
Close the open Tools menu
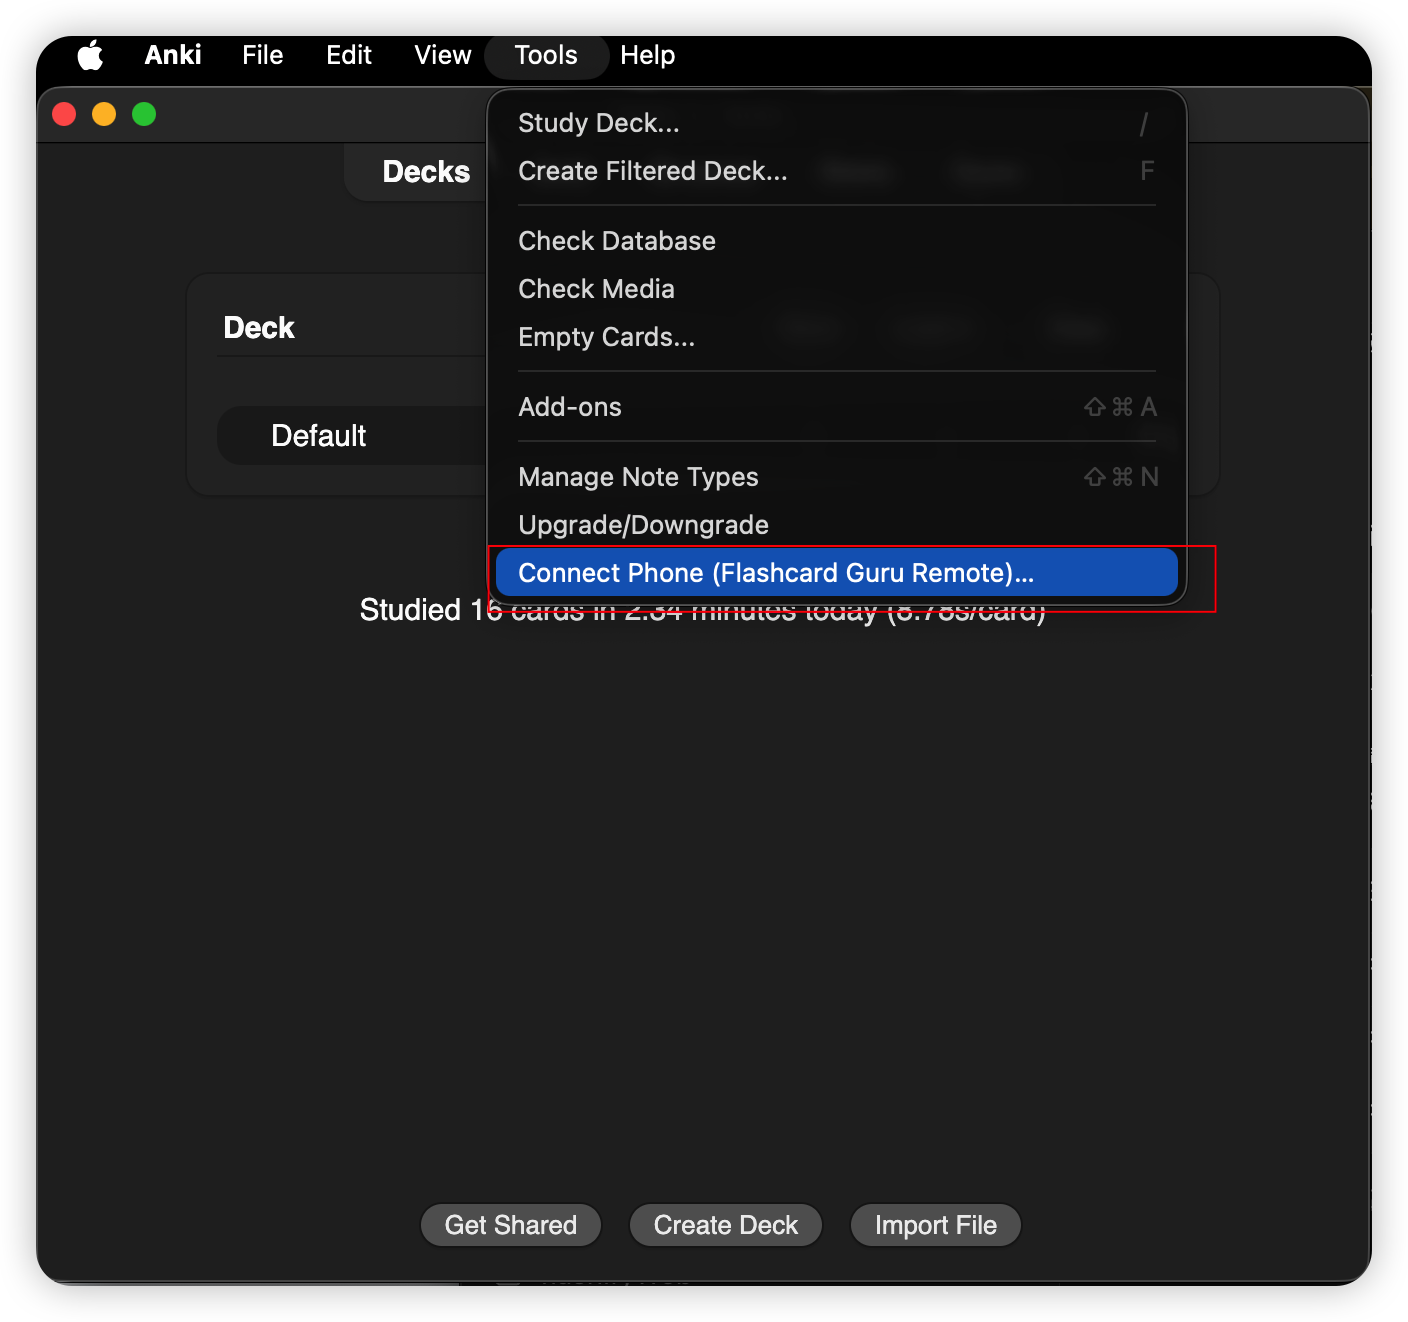546,55
